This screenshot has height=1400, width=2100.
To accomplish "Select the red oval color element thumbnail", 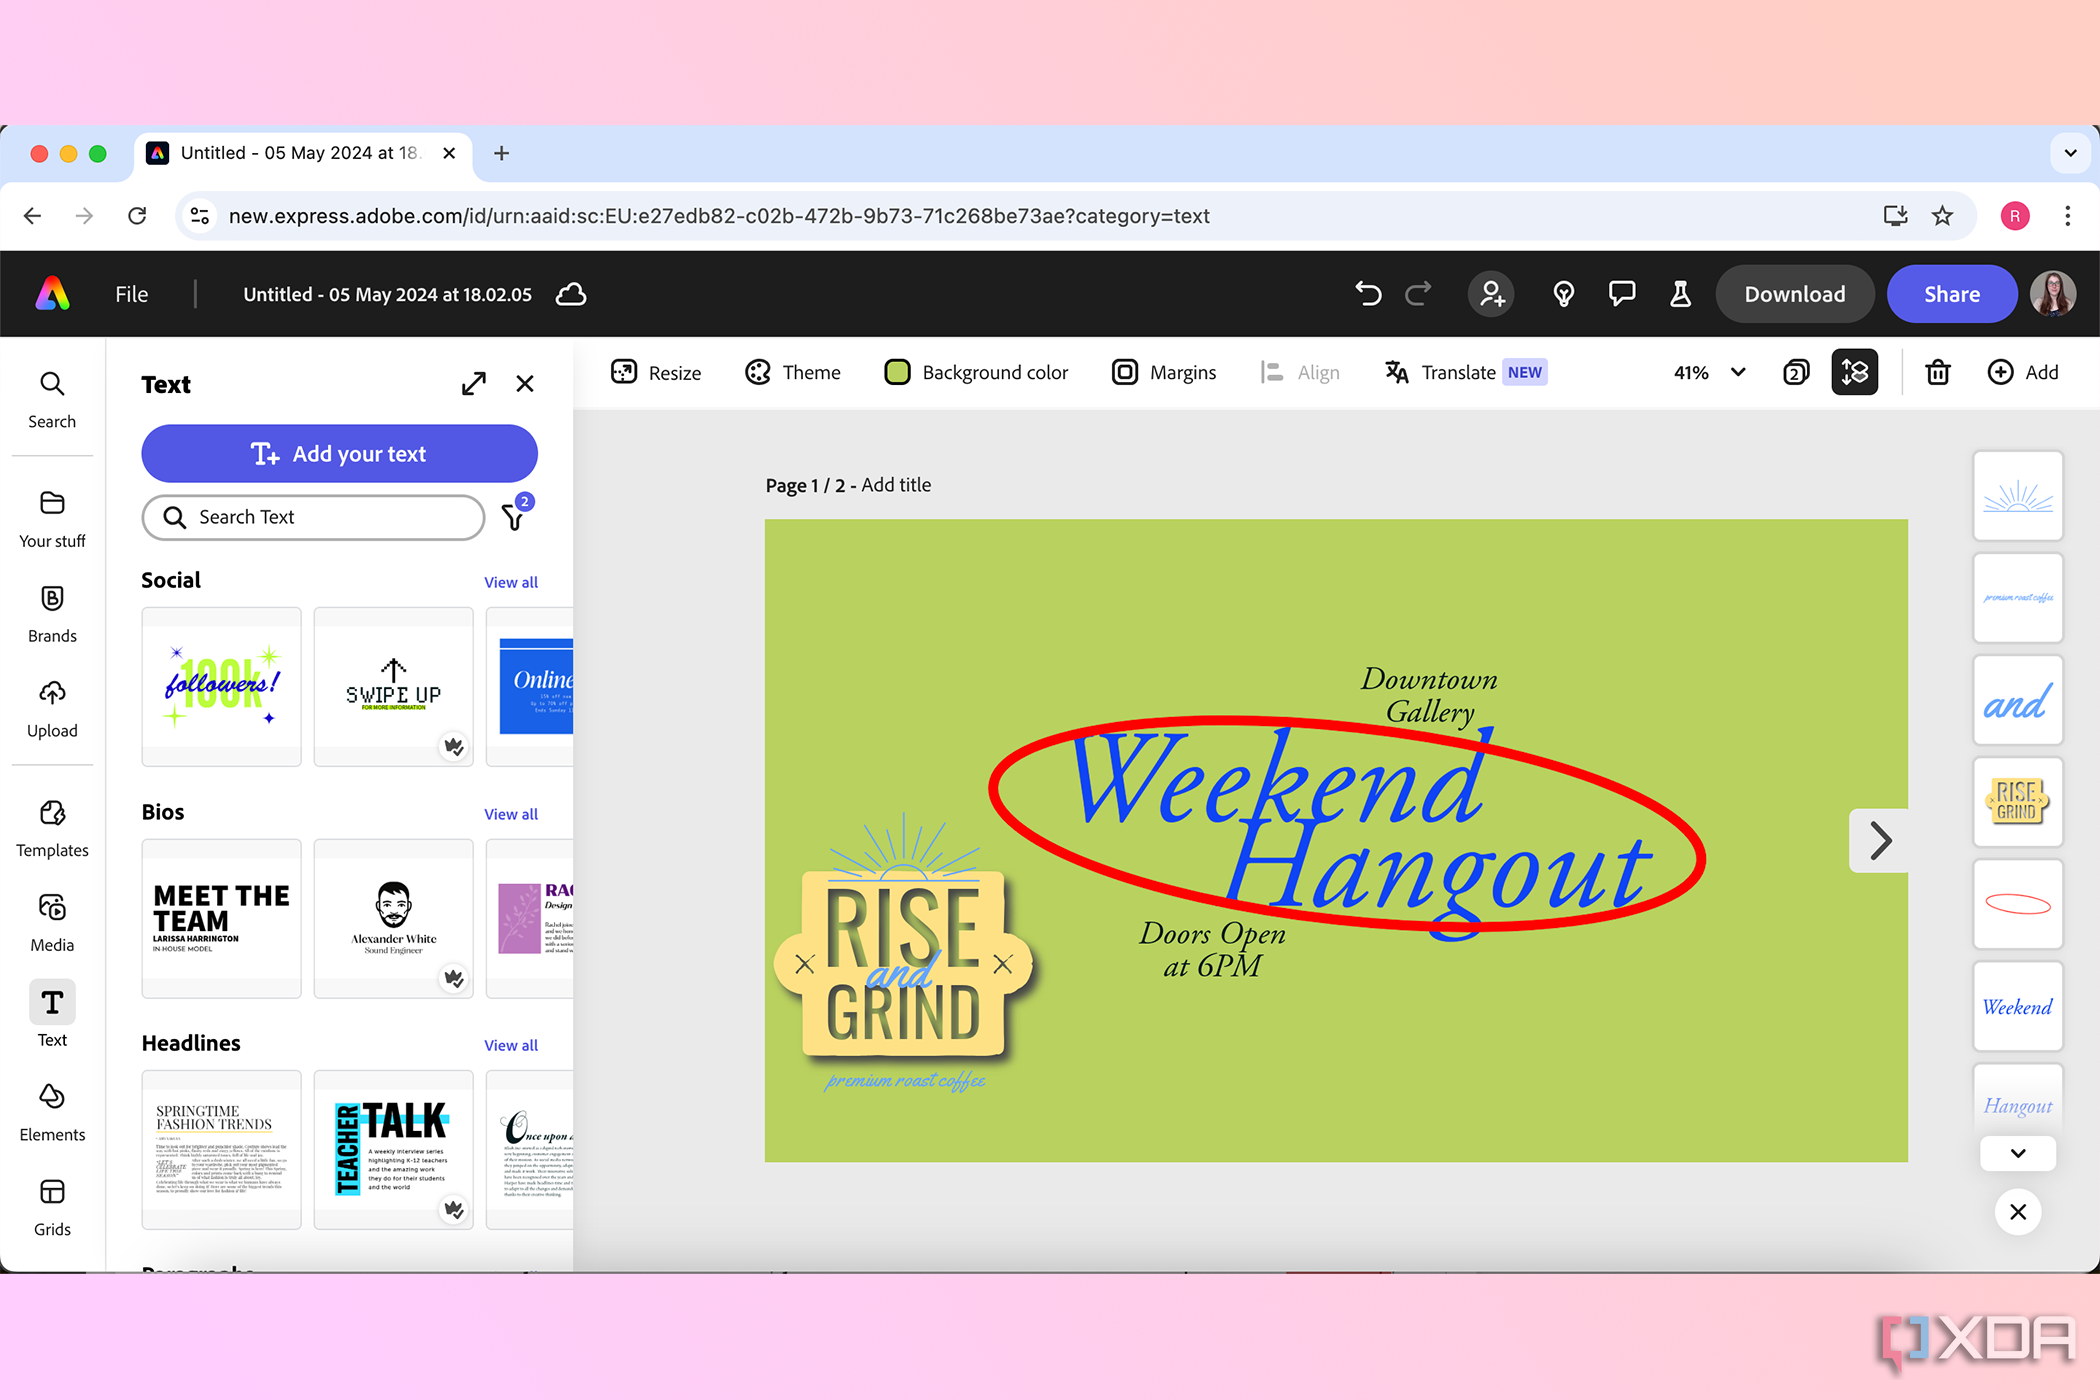I will pos(2017,903).
